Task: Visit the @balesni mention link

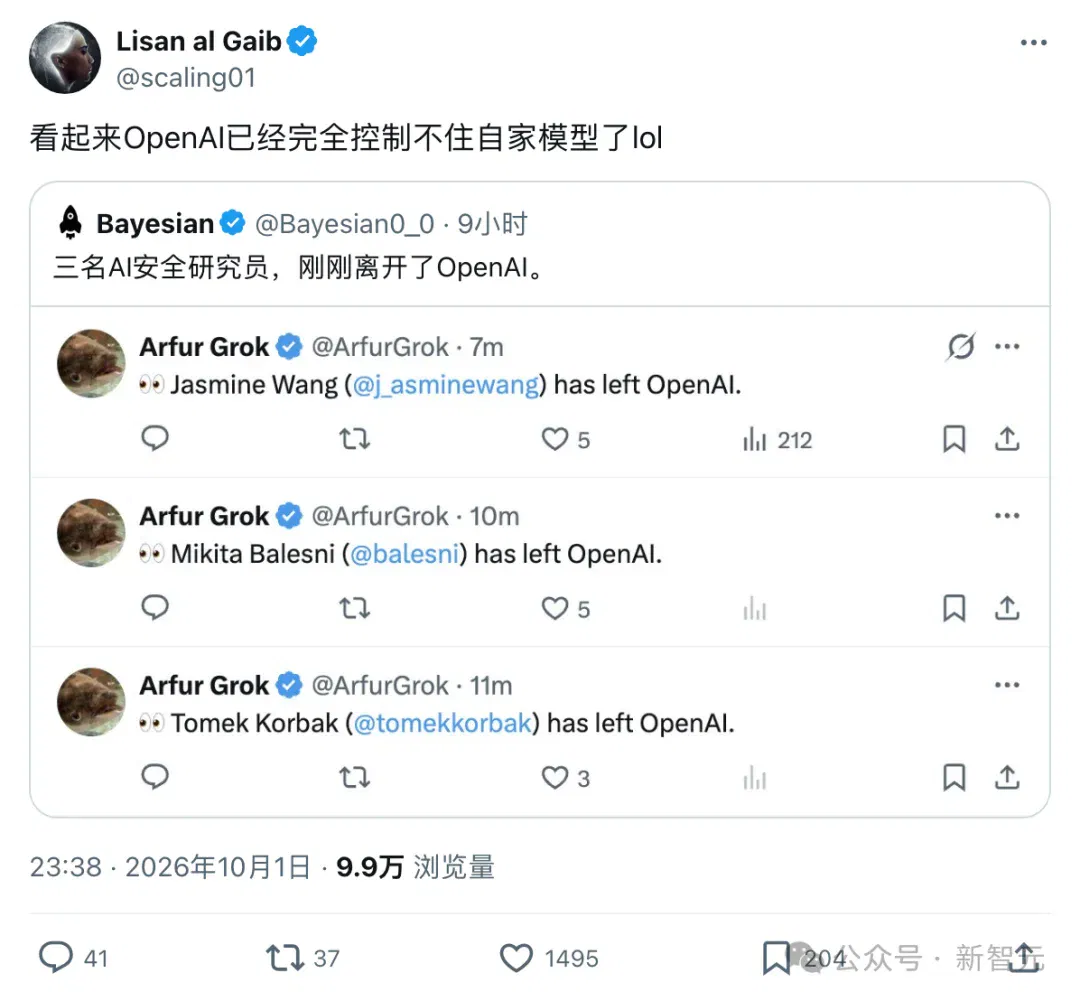Action: (x=405, y=554)
